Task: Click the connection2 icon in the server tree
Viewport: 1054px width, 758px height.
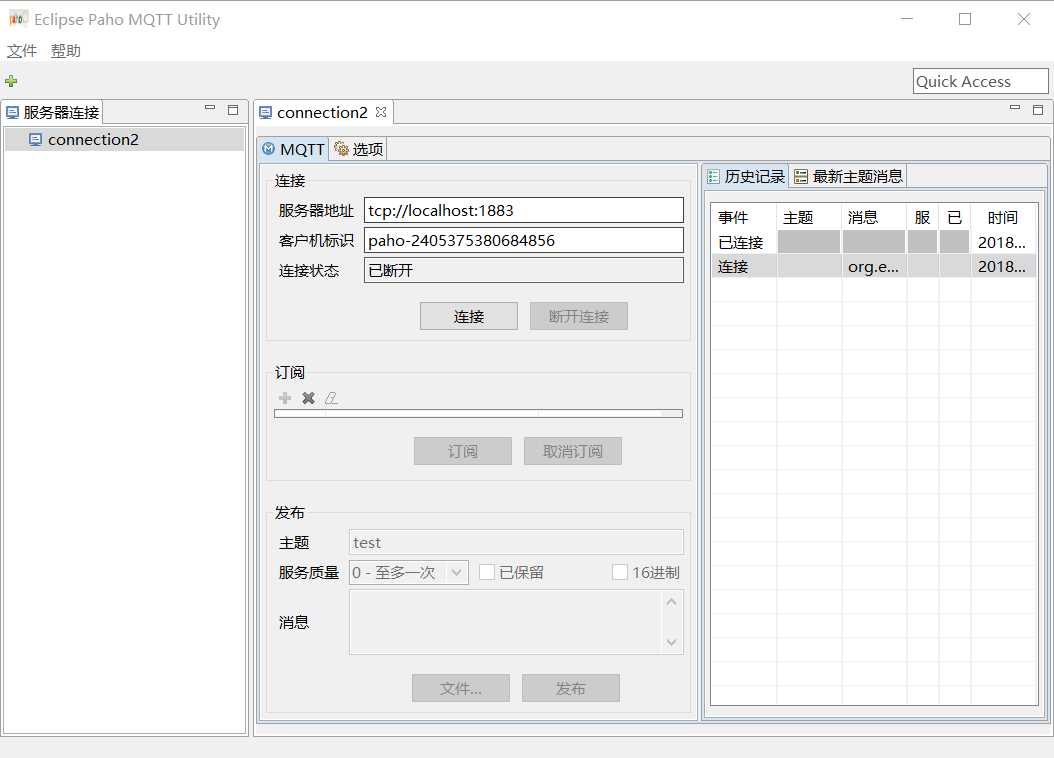Action: tap(35, 140)
